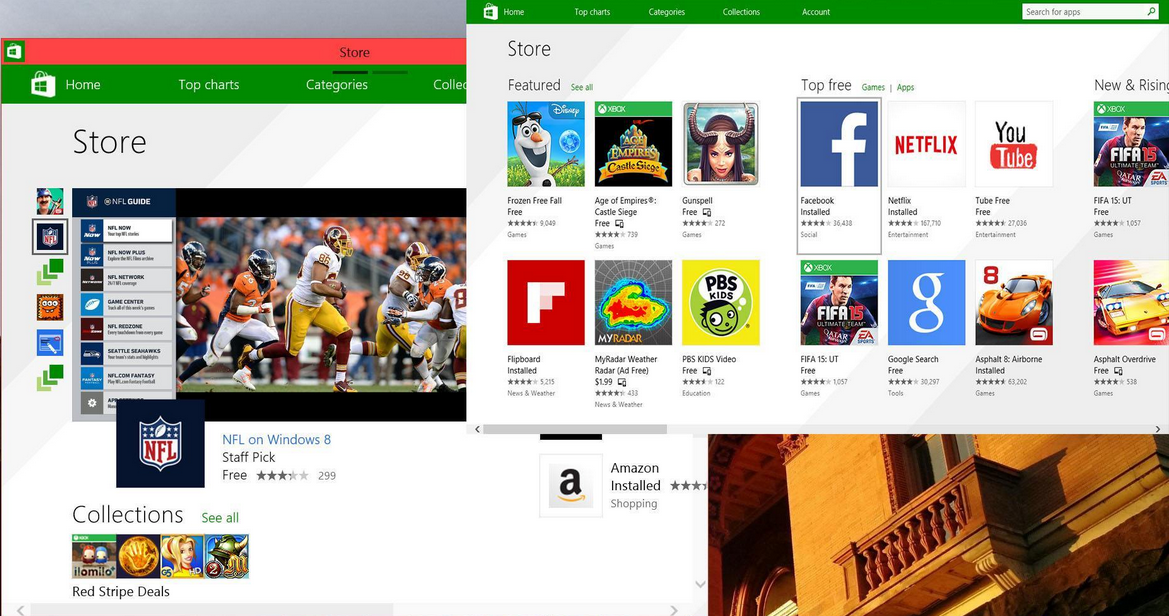Open the NFL on Windows 8 link
Image resolution: width=1169 pixels, height=616 pixels.
(x=277, y=439)
